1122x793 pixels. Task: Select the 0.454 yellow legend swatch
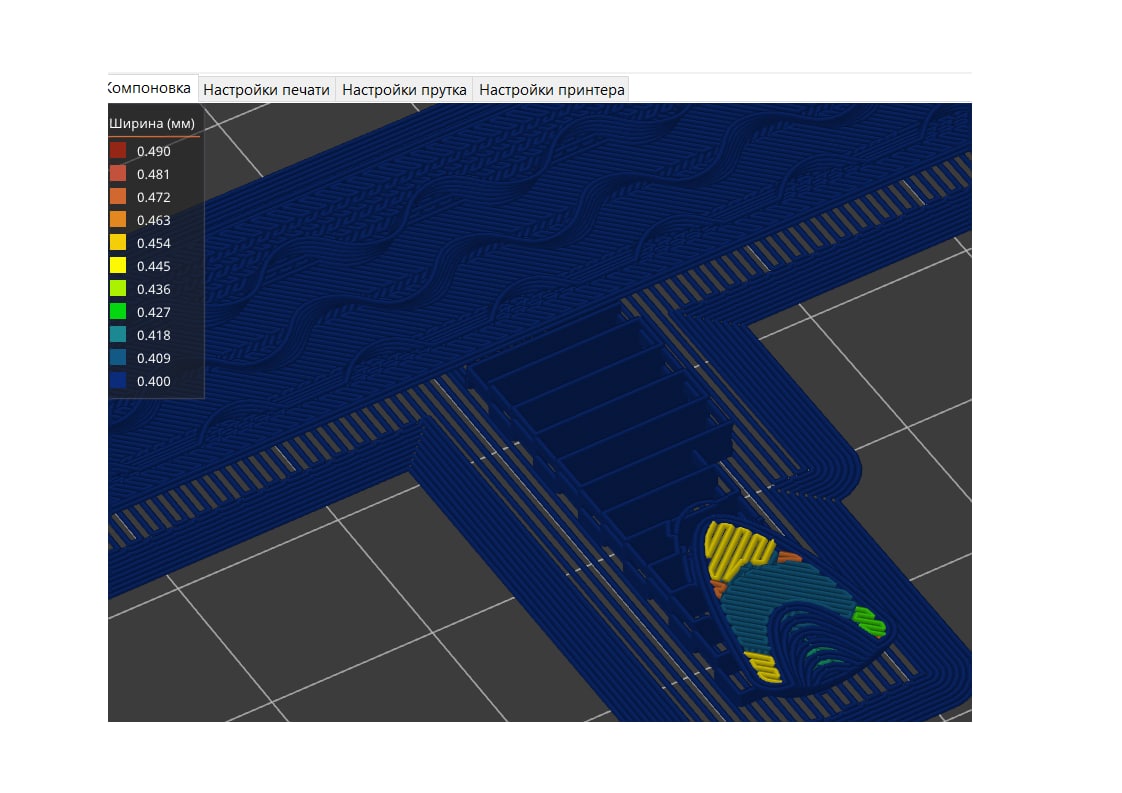(x=118, y=242)
